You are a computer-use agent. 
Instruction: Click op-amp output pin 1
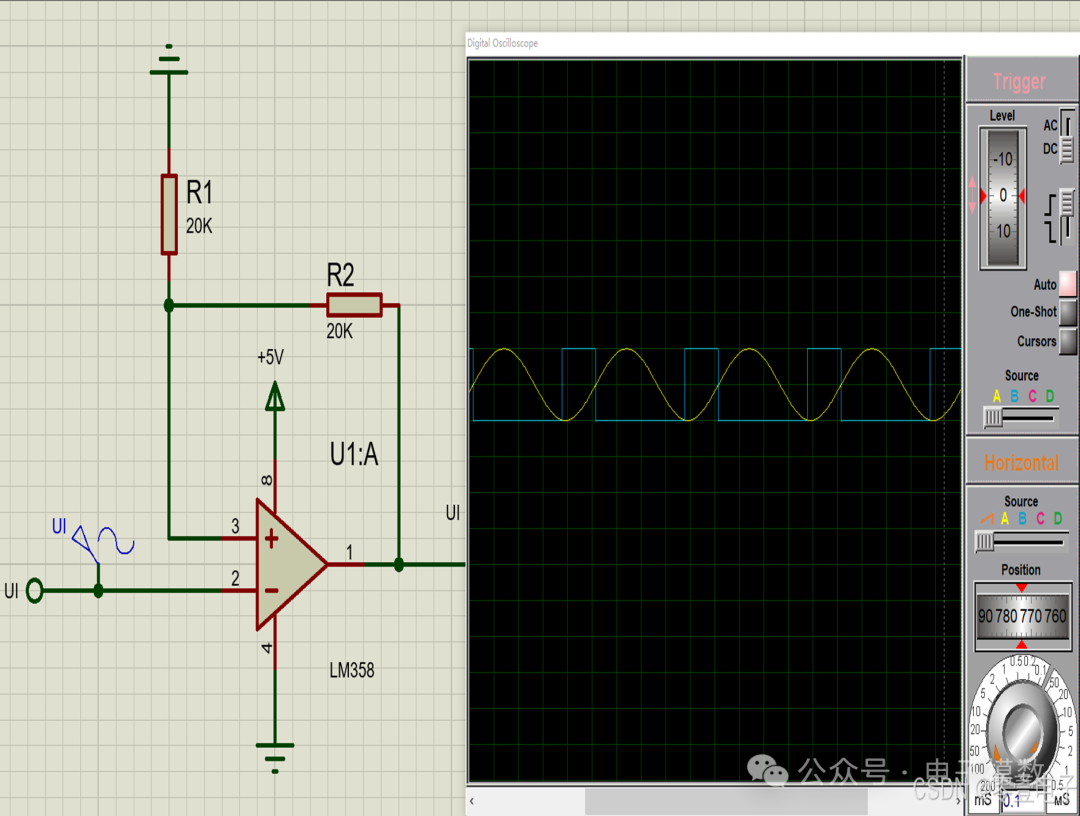tap(346, 564)
